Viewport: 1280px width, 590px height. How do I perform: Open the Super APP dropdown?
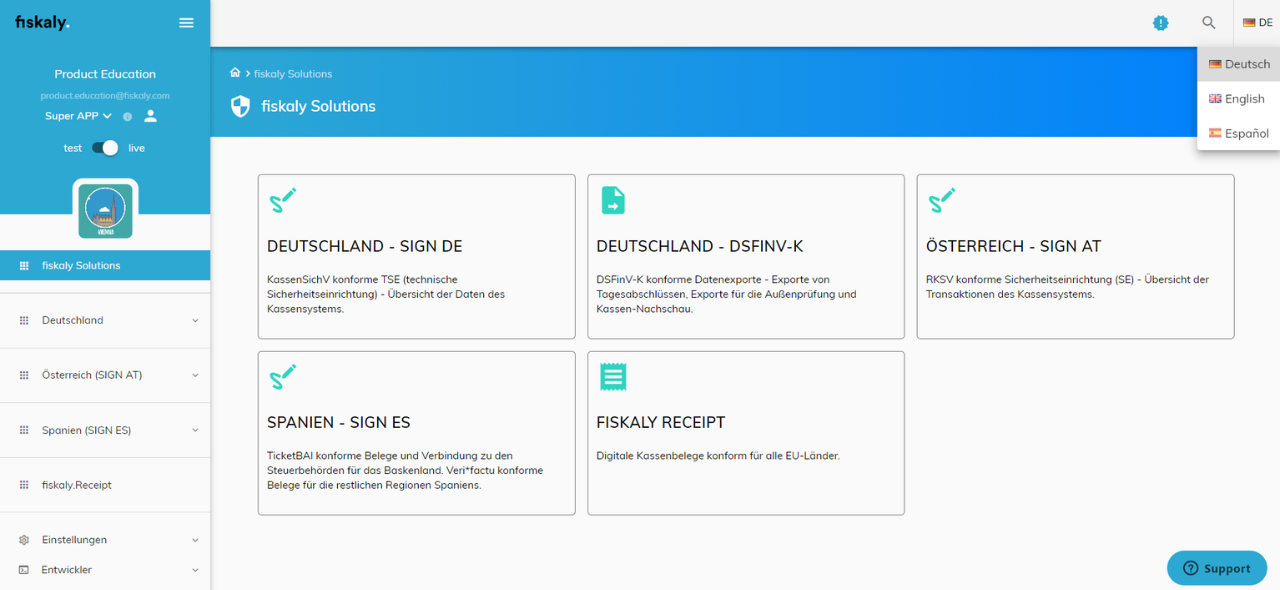click(78, 116)
